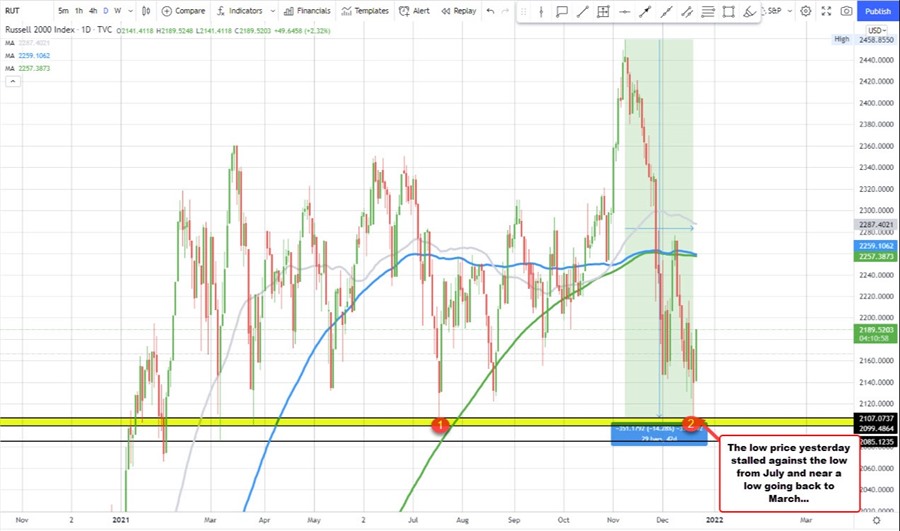
Task: Expand the timeframe interval dropdown arrow
Action: pyautogui.click(x=130, y=11)
